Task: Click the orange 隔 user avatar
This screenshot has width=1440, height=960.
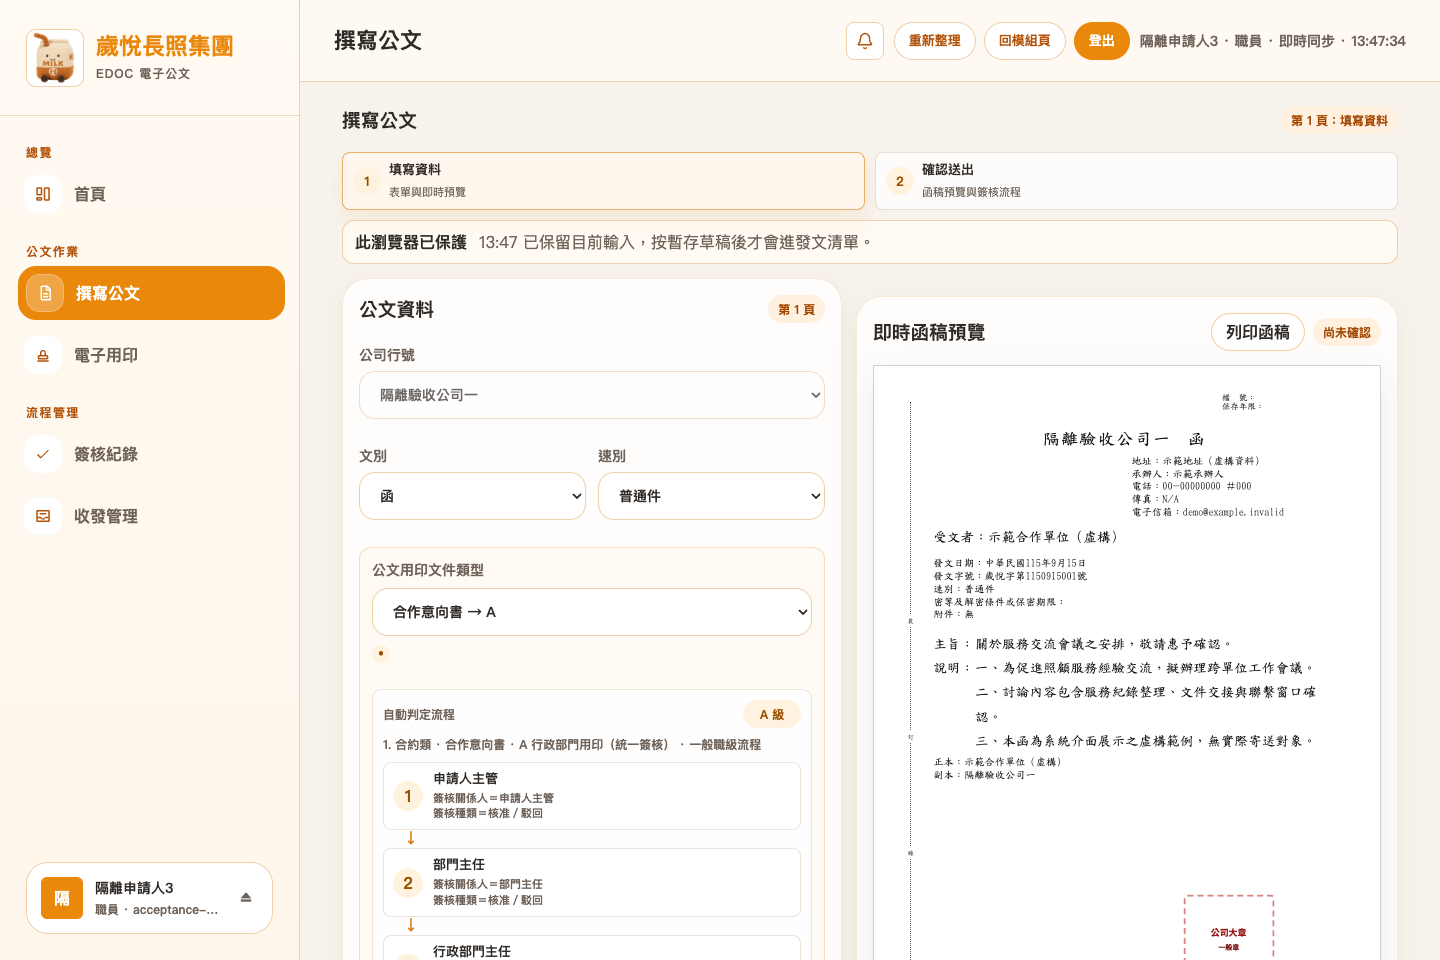Action: [62, 898]
